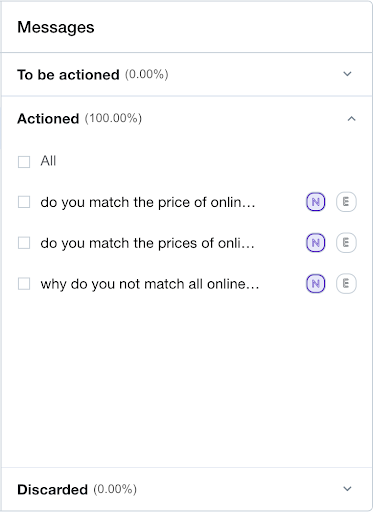
Task: Click the Actioned section title
Action: 48,119
